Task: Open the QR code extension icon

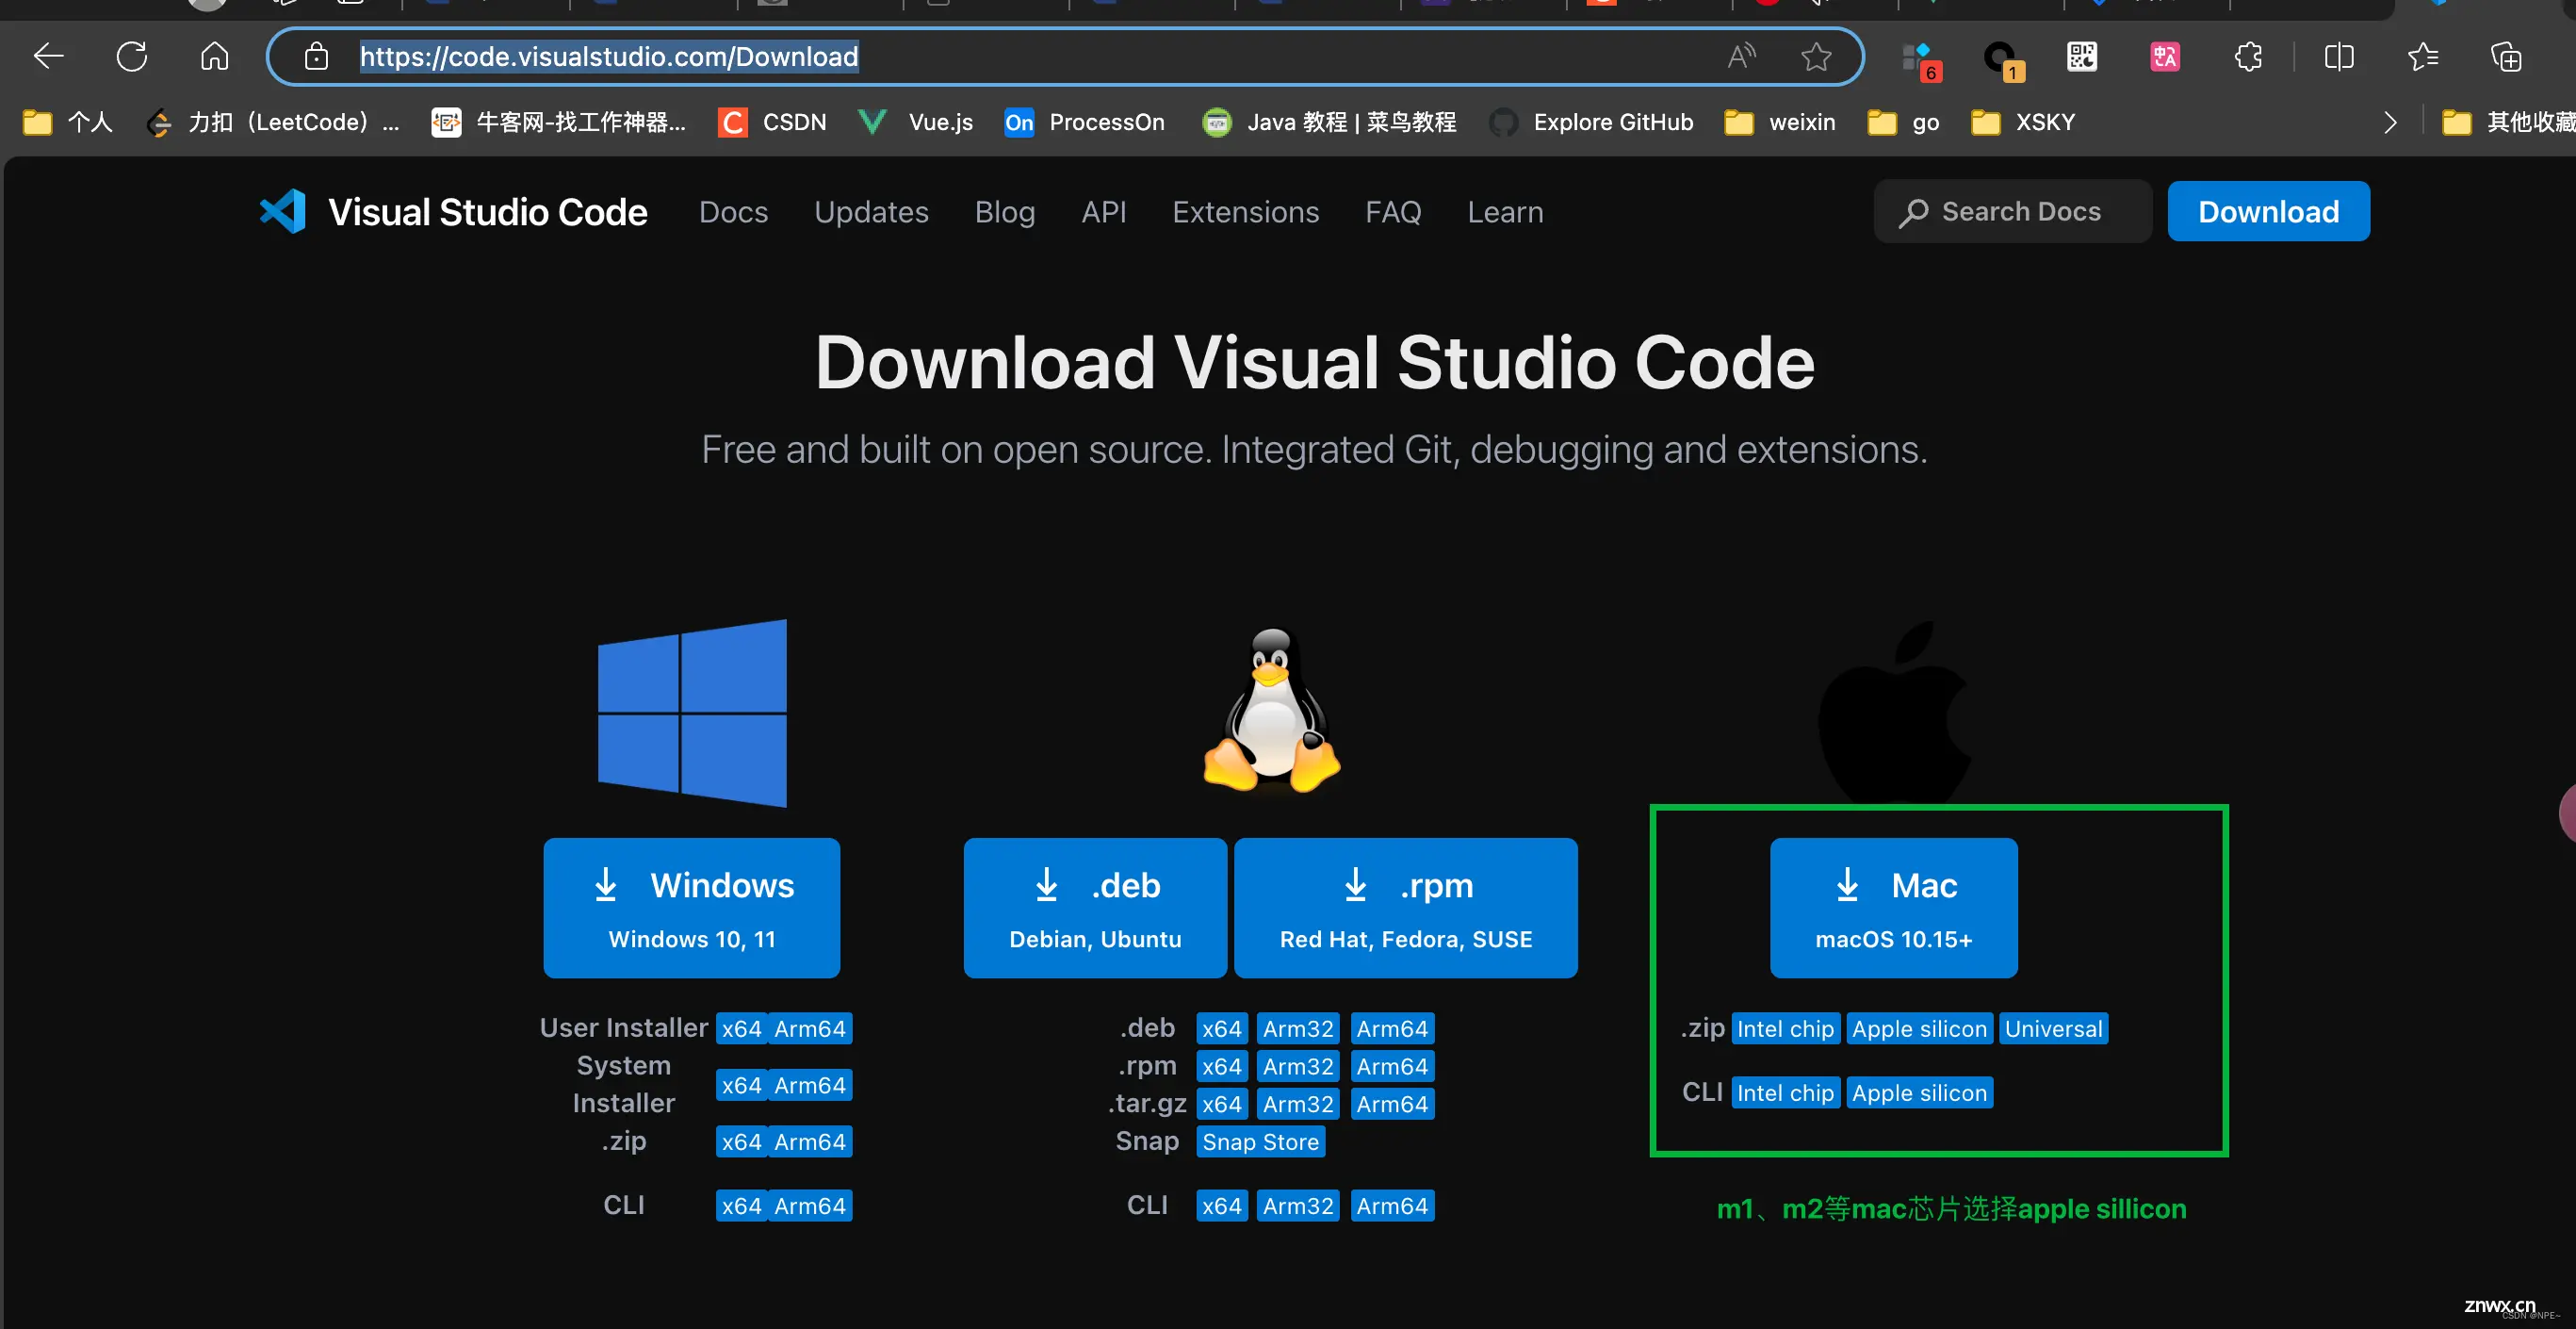Action: pyautogui.click(x=2082, y=56)
